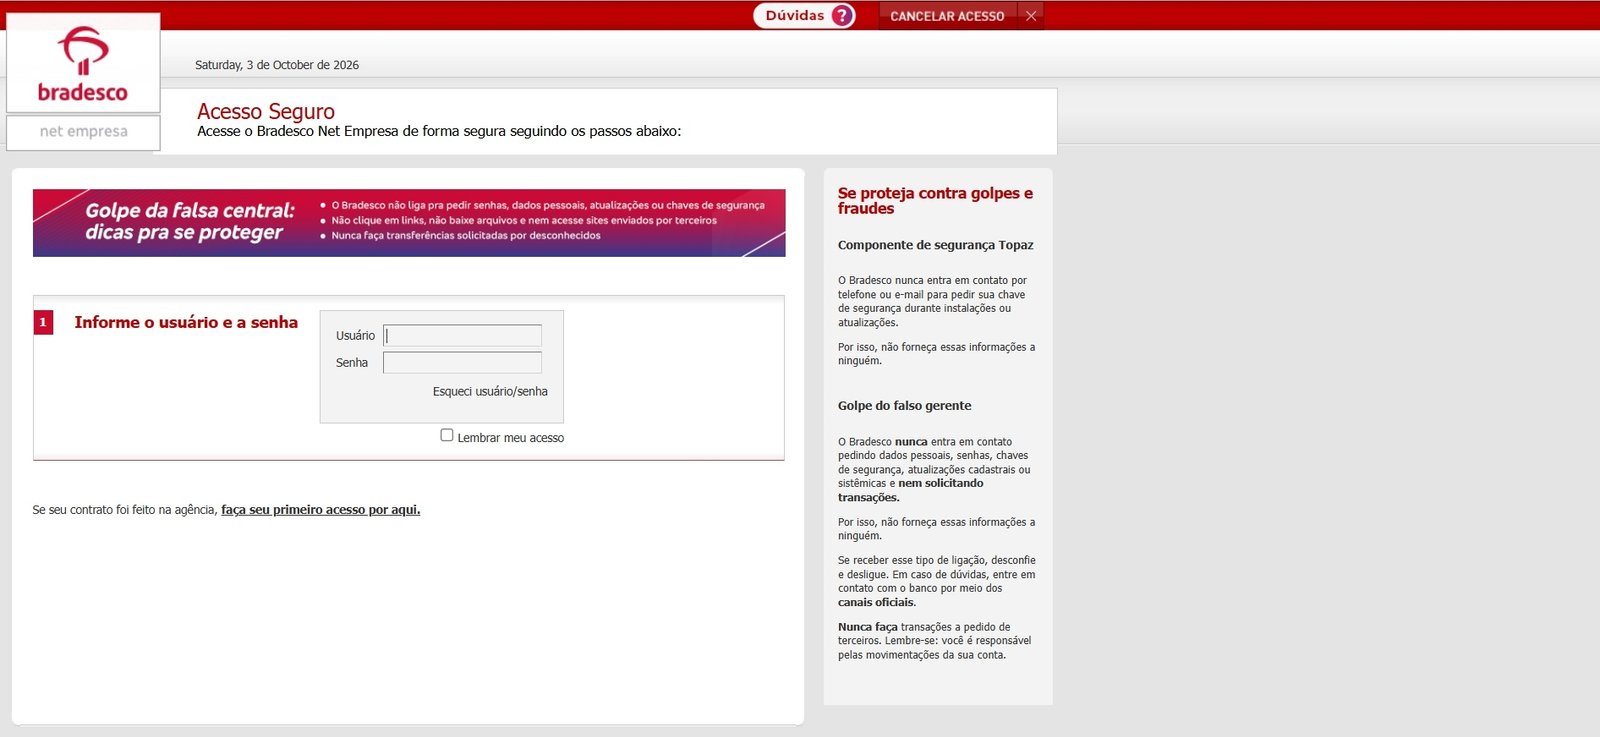Click the 'Lembrar meu acesso' label text
This screenshot has width=1600, height=737.
click(511, 438)
